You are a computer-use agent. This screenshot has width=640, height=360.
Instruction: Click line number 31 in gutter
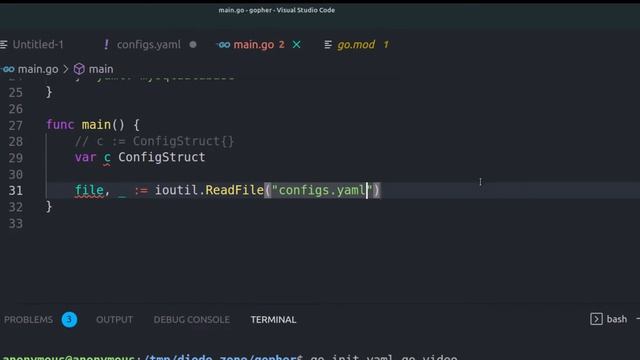click(16, 191)
